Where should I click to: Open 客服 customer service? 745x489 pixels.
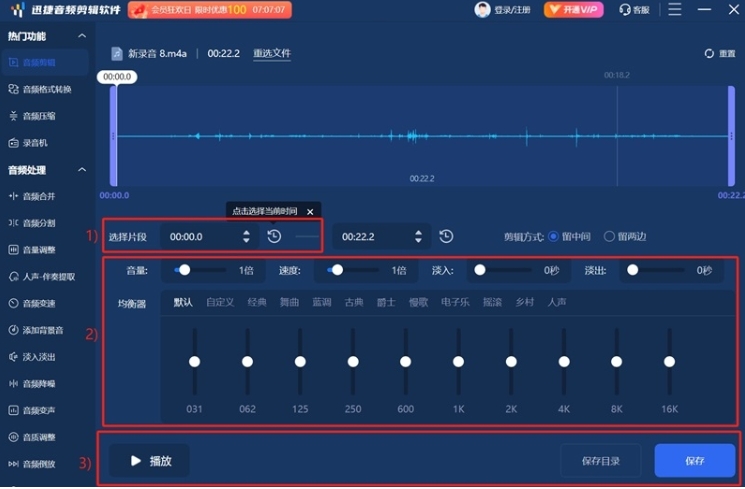[x=634, y=10]
